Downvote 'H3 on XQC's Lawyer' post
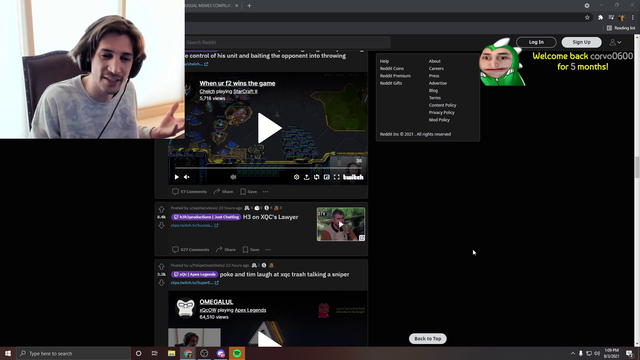The image size is (640, 360). click(x=161, y=225)
